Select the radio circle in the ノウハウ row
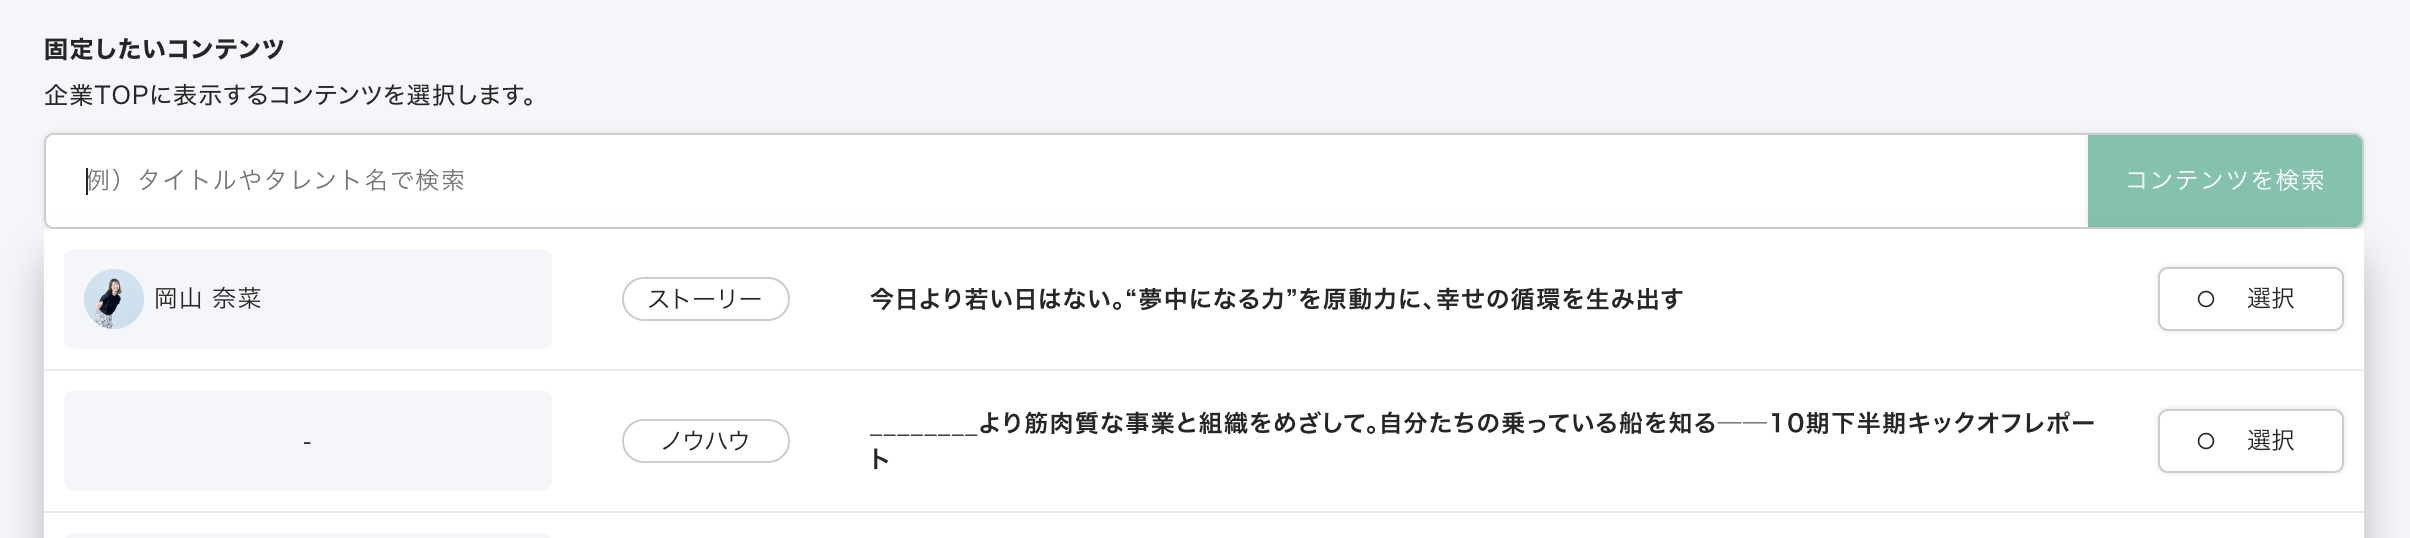The height and width of the screenshot is (538, 2410). [x=2205, y=441]
